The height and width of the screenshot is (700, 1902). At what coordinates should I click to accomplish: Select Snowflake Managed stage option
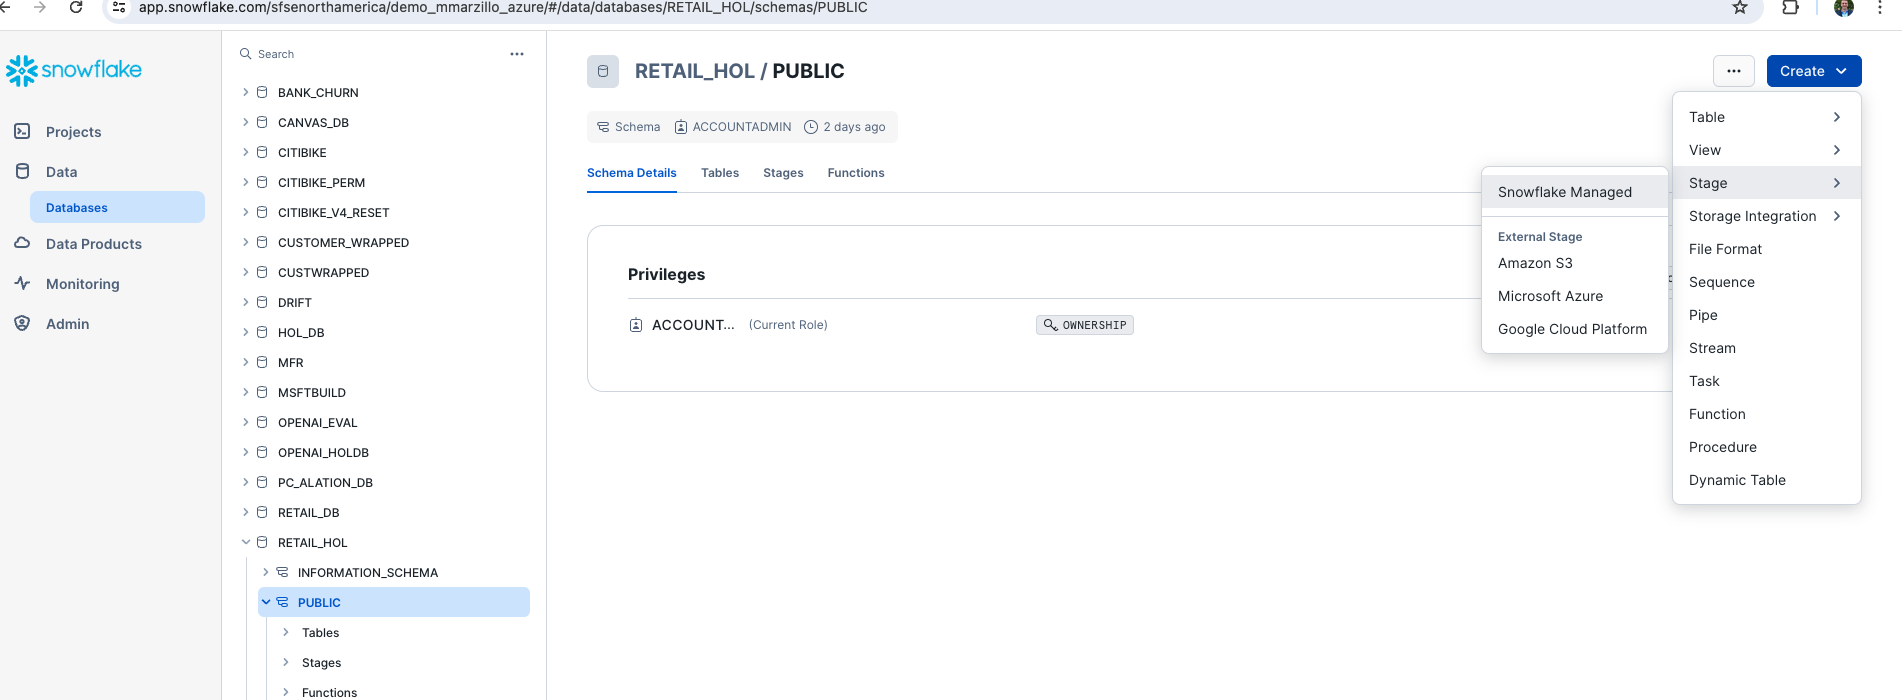[1564, 192]
